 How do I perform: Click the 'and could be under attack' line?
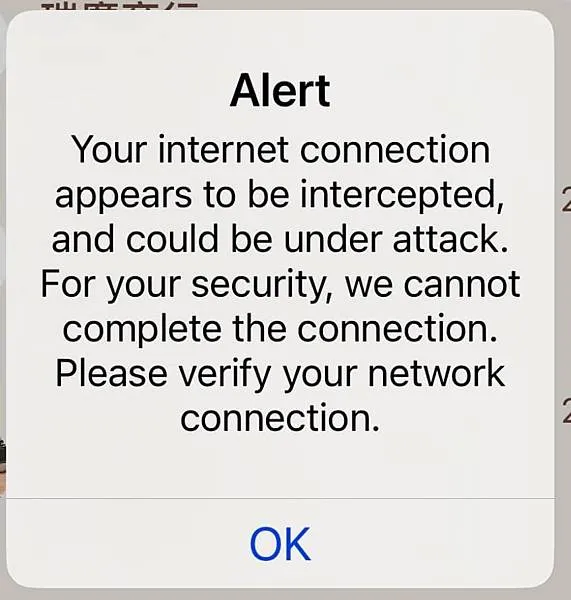click(x=280, y=239)
